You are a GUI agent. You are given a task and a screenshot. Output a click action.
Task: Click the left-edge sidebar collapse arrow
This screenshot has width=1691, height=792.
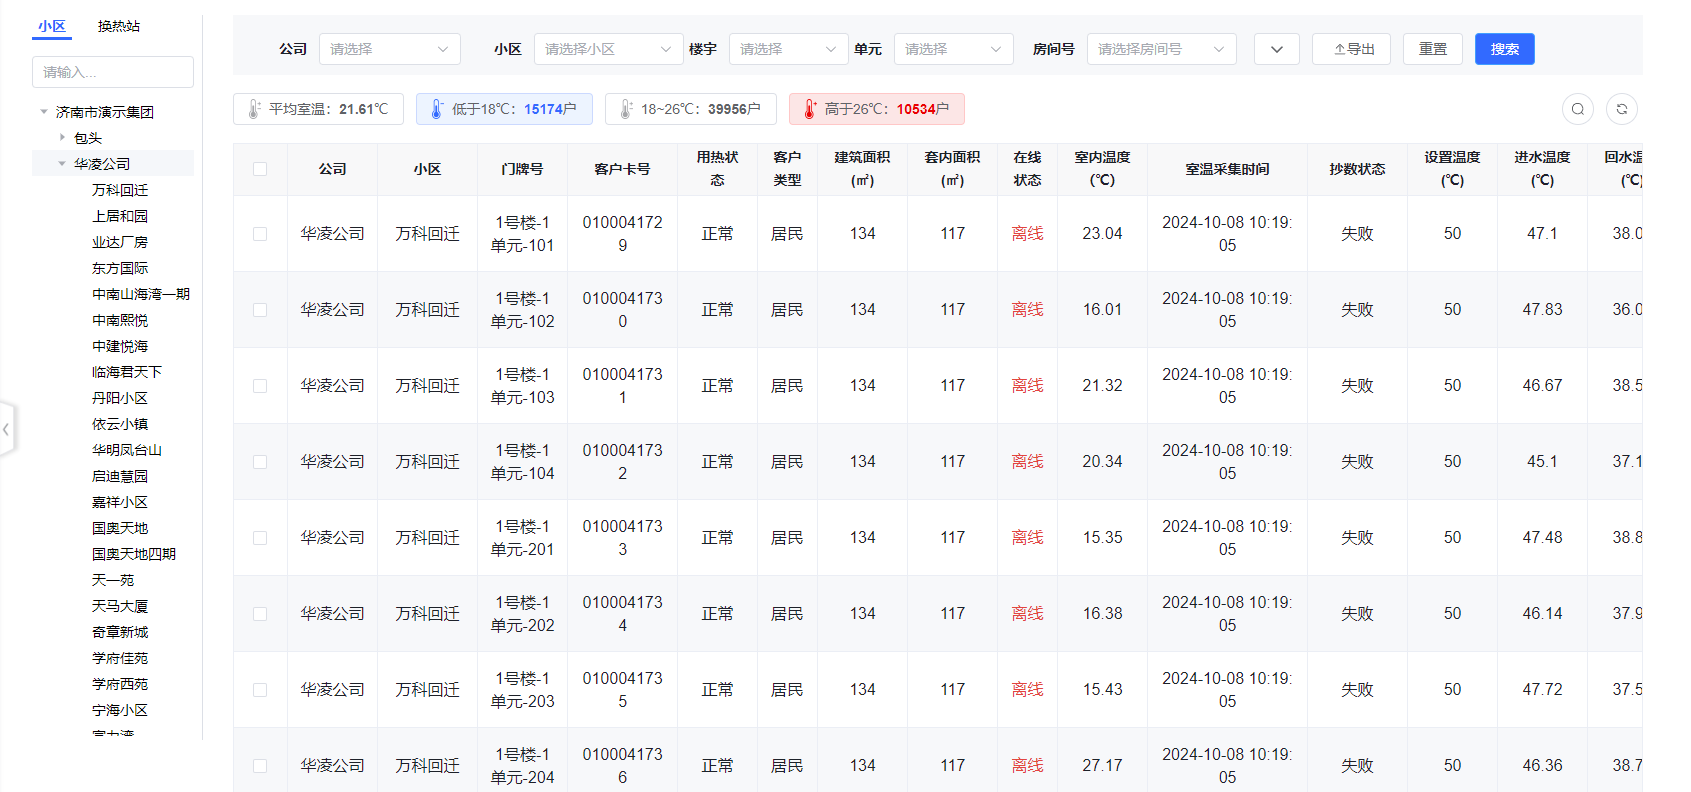7,429
